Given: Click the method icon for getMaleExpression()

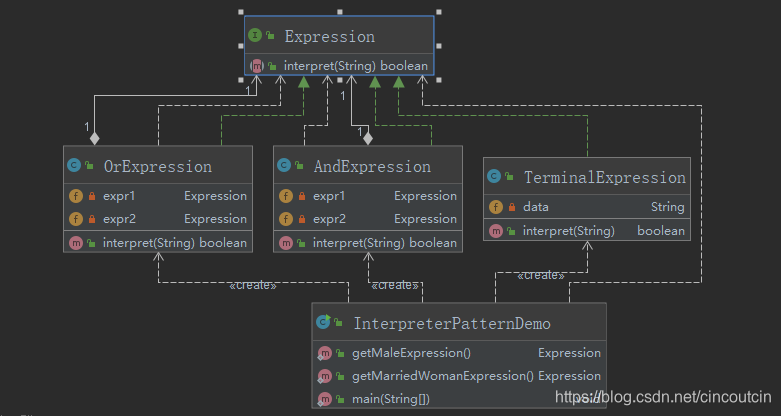Looking at the screenshot, I should (324, 353).
